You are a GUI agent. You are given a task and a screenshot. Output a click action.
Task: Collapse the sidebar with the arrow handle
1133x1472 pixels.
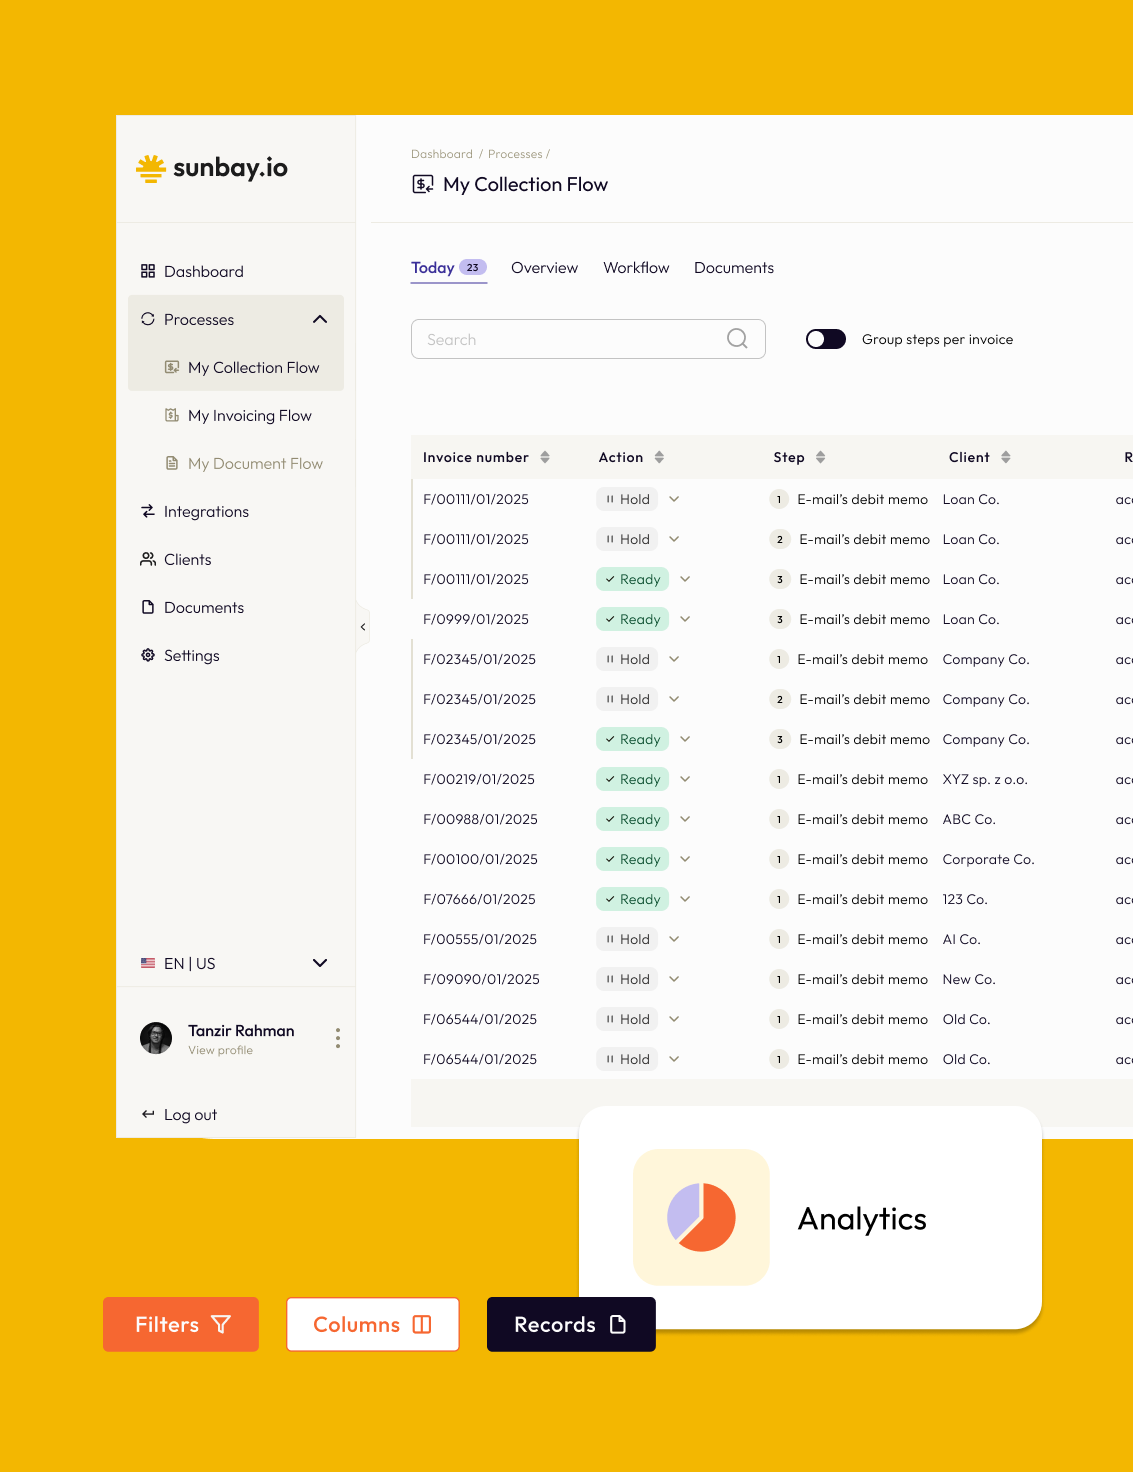point(363,627)
